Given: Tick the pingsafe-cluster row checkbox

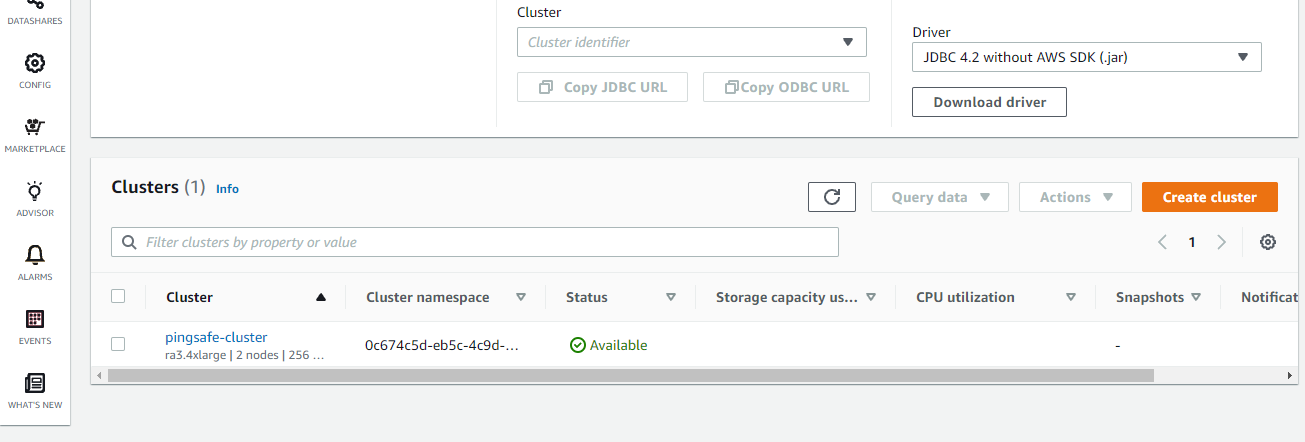Looking at the screenshot, I should [118, 344].
